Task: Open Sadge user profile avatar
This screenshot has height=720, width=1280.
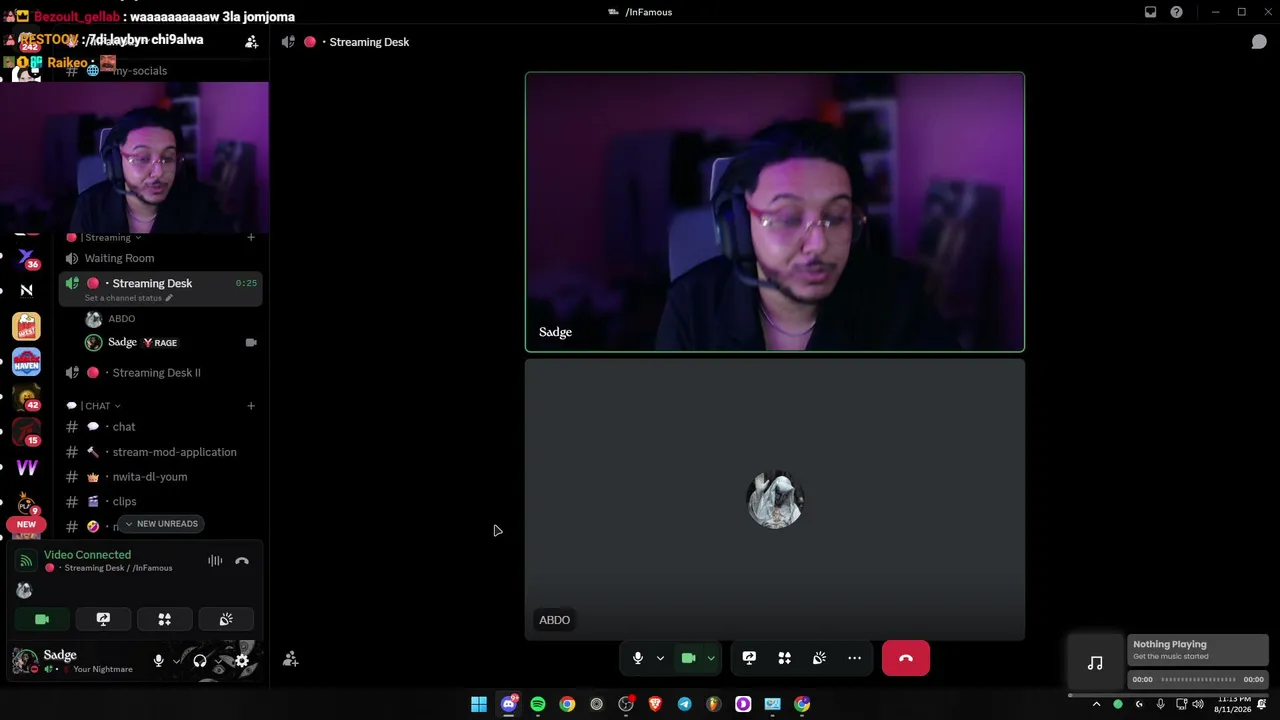Action: (25, 661)
